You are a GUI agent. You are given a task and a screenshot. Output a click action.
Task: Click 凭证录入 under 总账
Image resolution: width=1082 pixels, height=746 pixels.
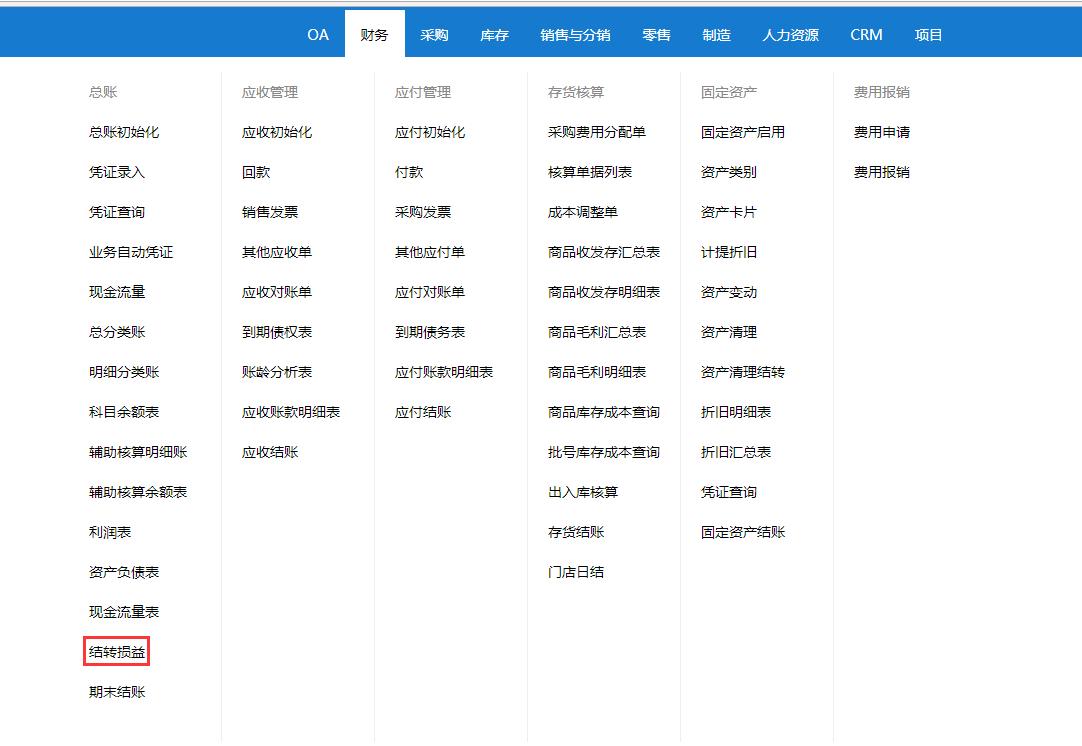117,172
